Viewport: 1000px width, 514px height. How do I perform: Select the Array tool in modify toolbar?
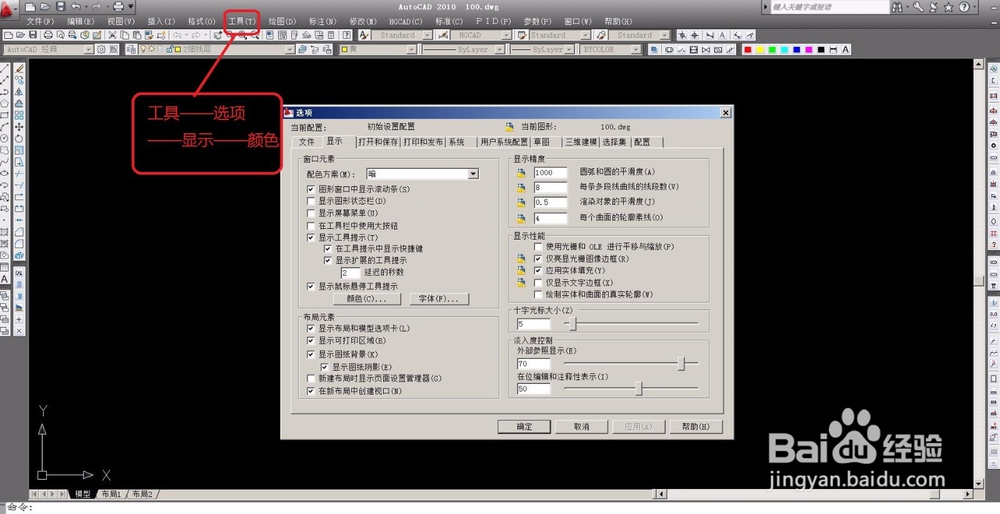click(x=19, y=115)
